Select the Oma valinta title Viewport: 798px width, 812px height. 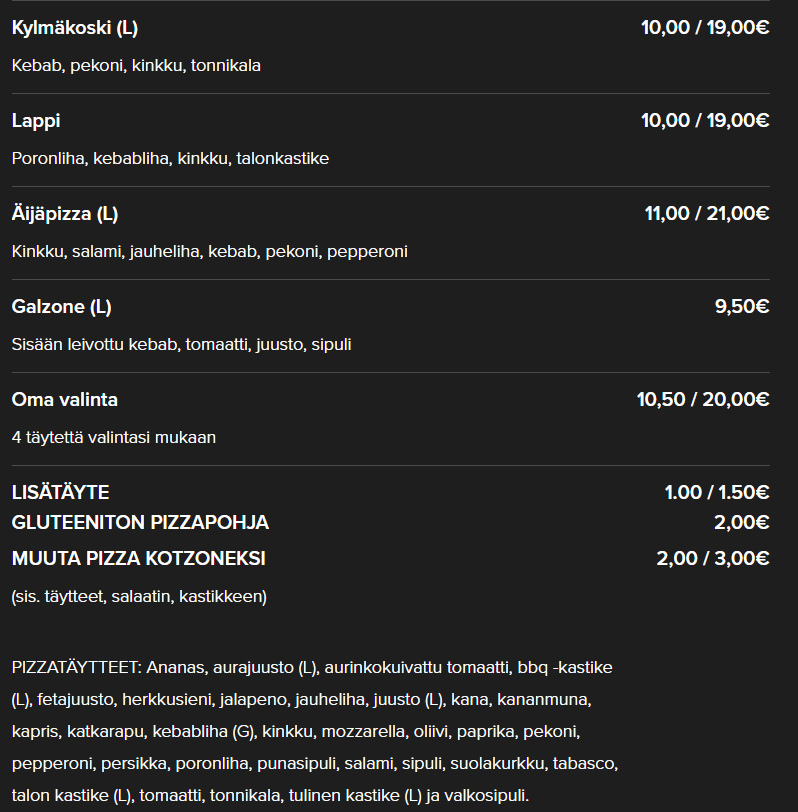click(65, 400)
